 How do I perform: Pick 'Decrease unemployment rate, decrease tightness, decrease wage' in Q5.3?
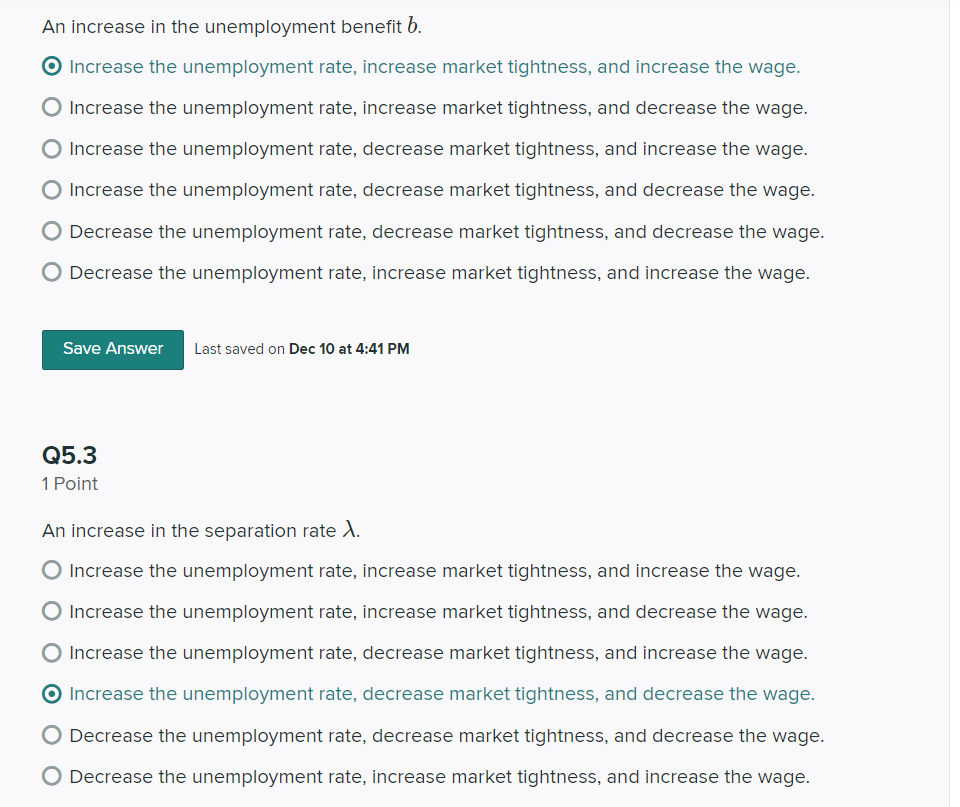[51, 735]
